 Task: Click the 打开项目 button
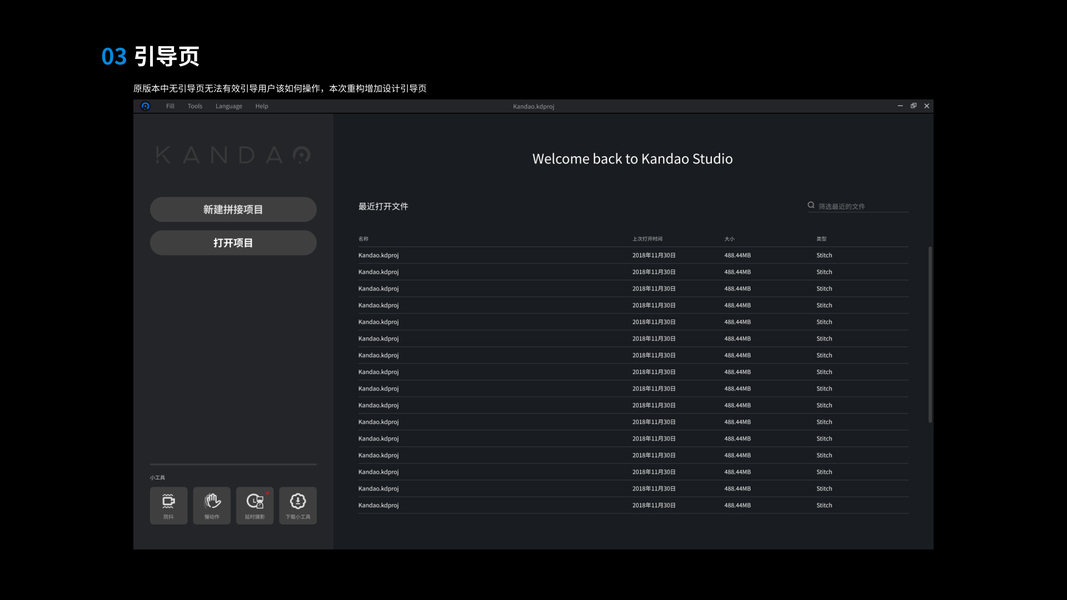point(233,243)
